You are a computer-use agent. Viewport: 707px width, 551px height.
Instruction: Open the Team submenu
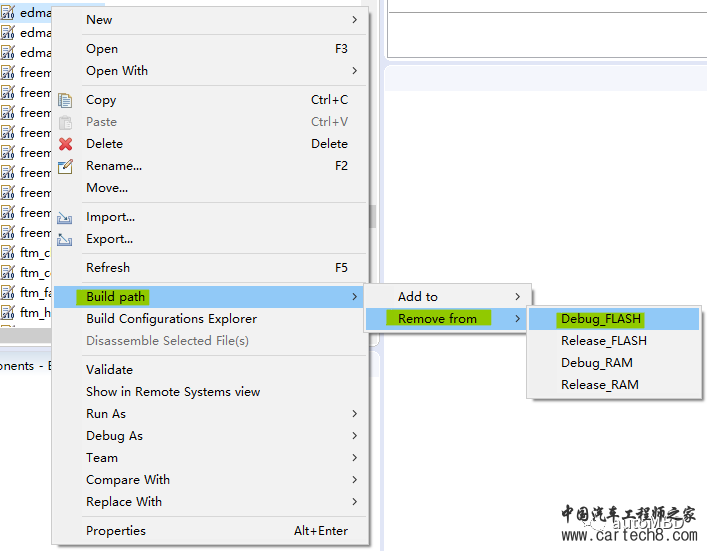click(211, 458)
